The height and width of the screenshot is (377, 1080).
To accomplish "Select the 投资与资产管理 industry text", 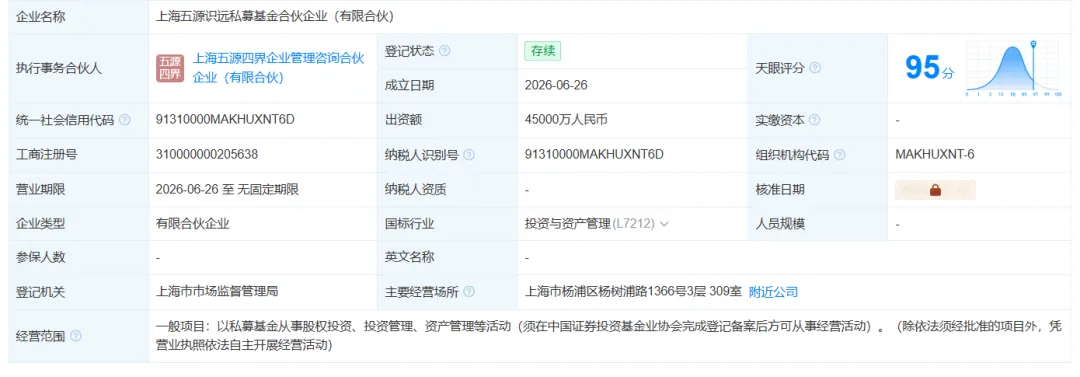I will [568, 223].
